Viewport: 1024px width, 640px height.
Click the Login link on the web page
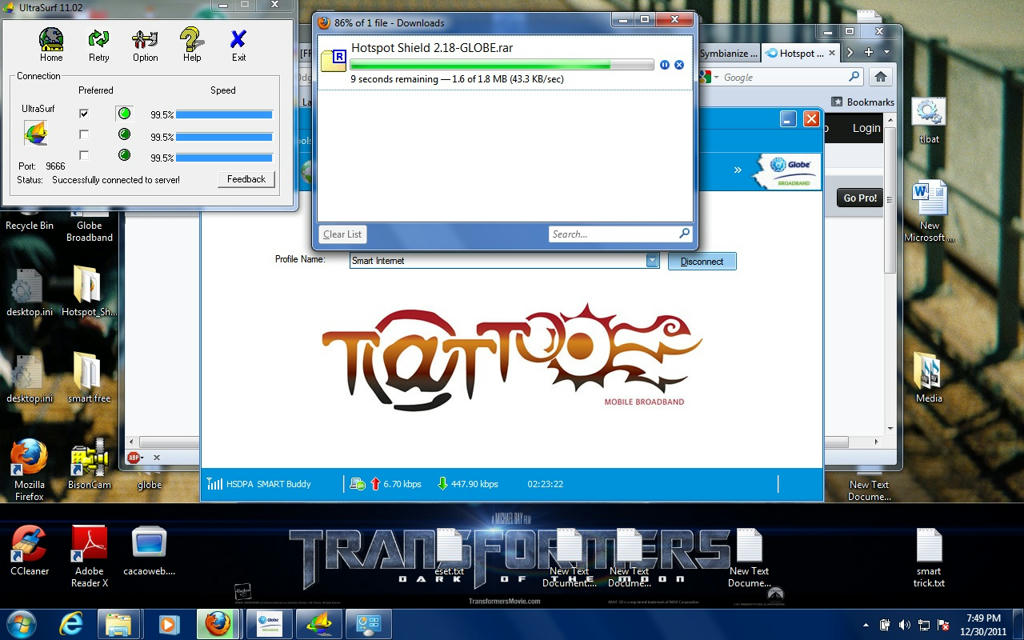pyautogui.click(x=867, y=128)
